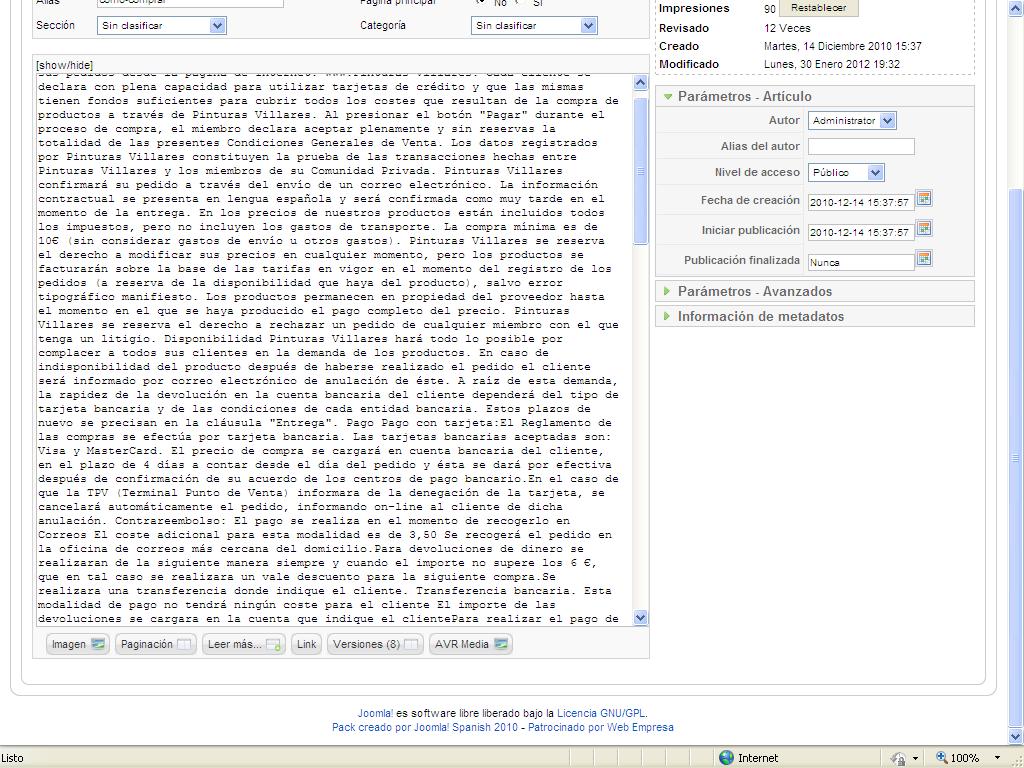Open calendar picker for Fecha de creación
This screenshot has width=1024, height=768.
tap(923, 198)
